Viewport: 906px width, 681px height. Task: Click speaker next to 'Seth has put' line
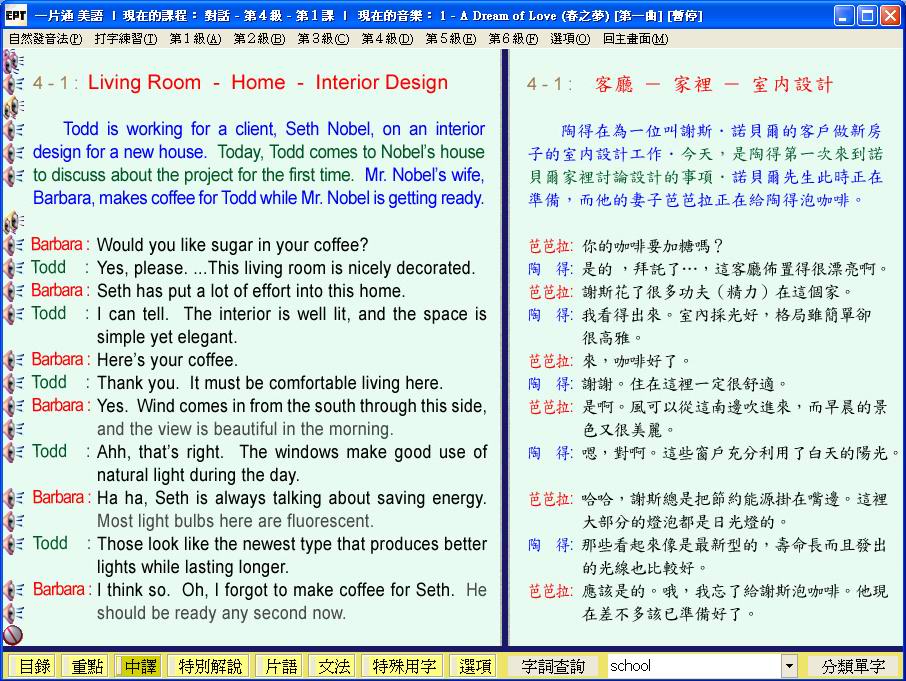point(14,291)
